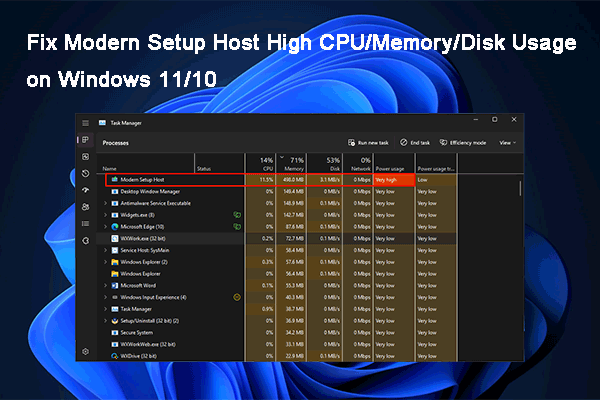This screenshot has height=400, width=600.
Task: Click the End task button
Action: pyautogui.click(x=415, y=143)
